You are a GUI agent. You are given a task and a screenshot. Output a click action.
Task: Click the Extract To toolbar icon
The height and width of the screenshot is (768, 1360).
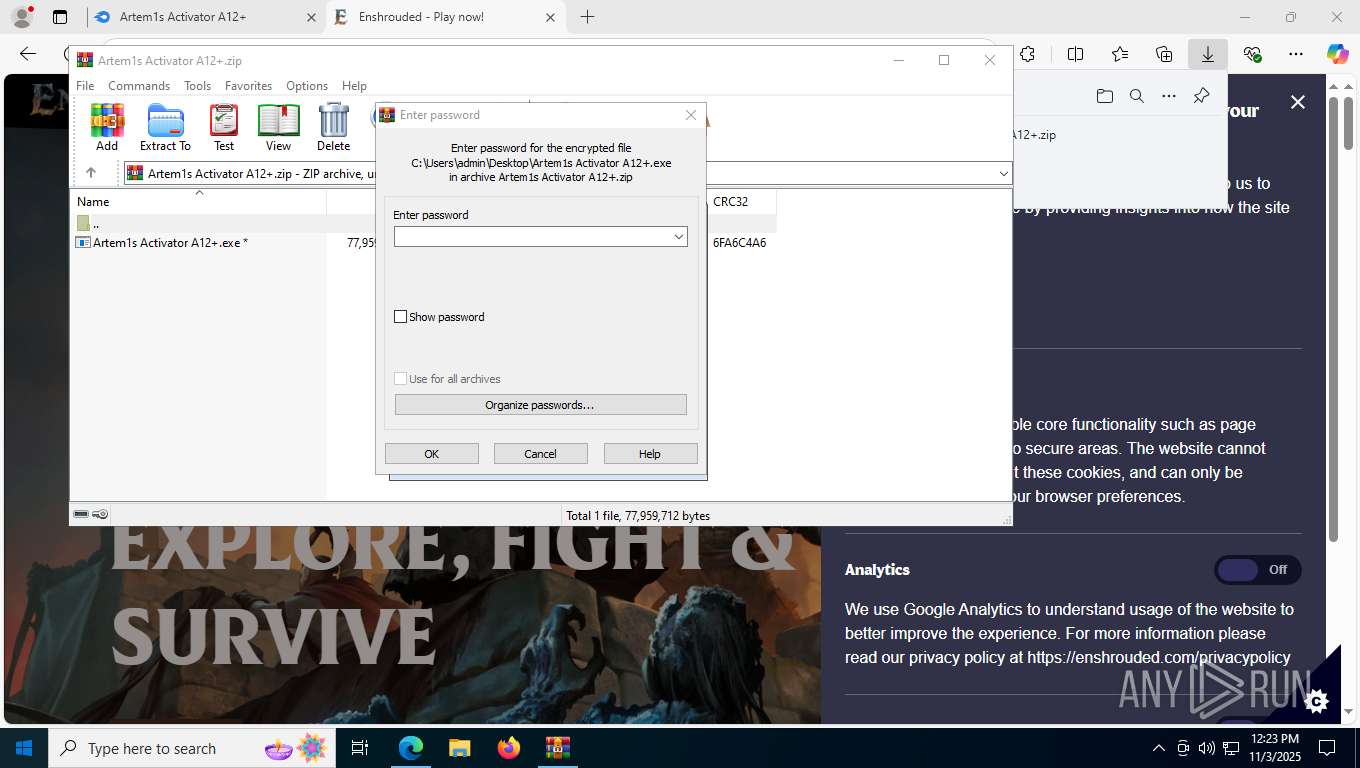click(165, 127)
